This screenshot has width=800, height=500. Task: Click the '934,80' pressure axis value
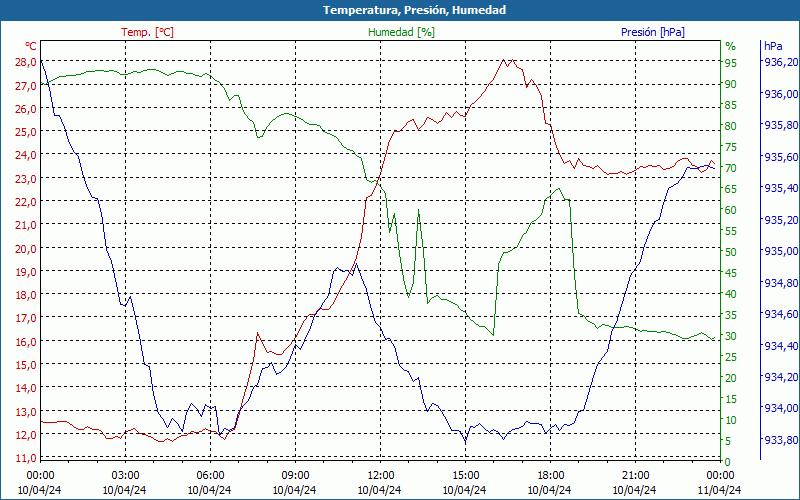780,283
